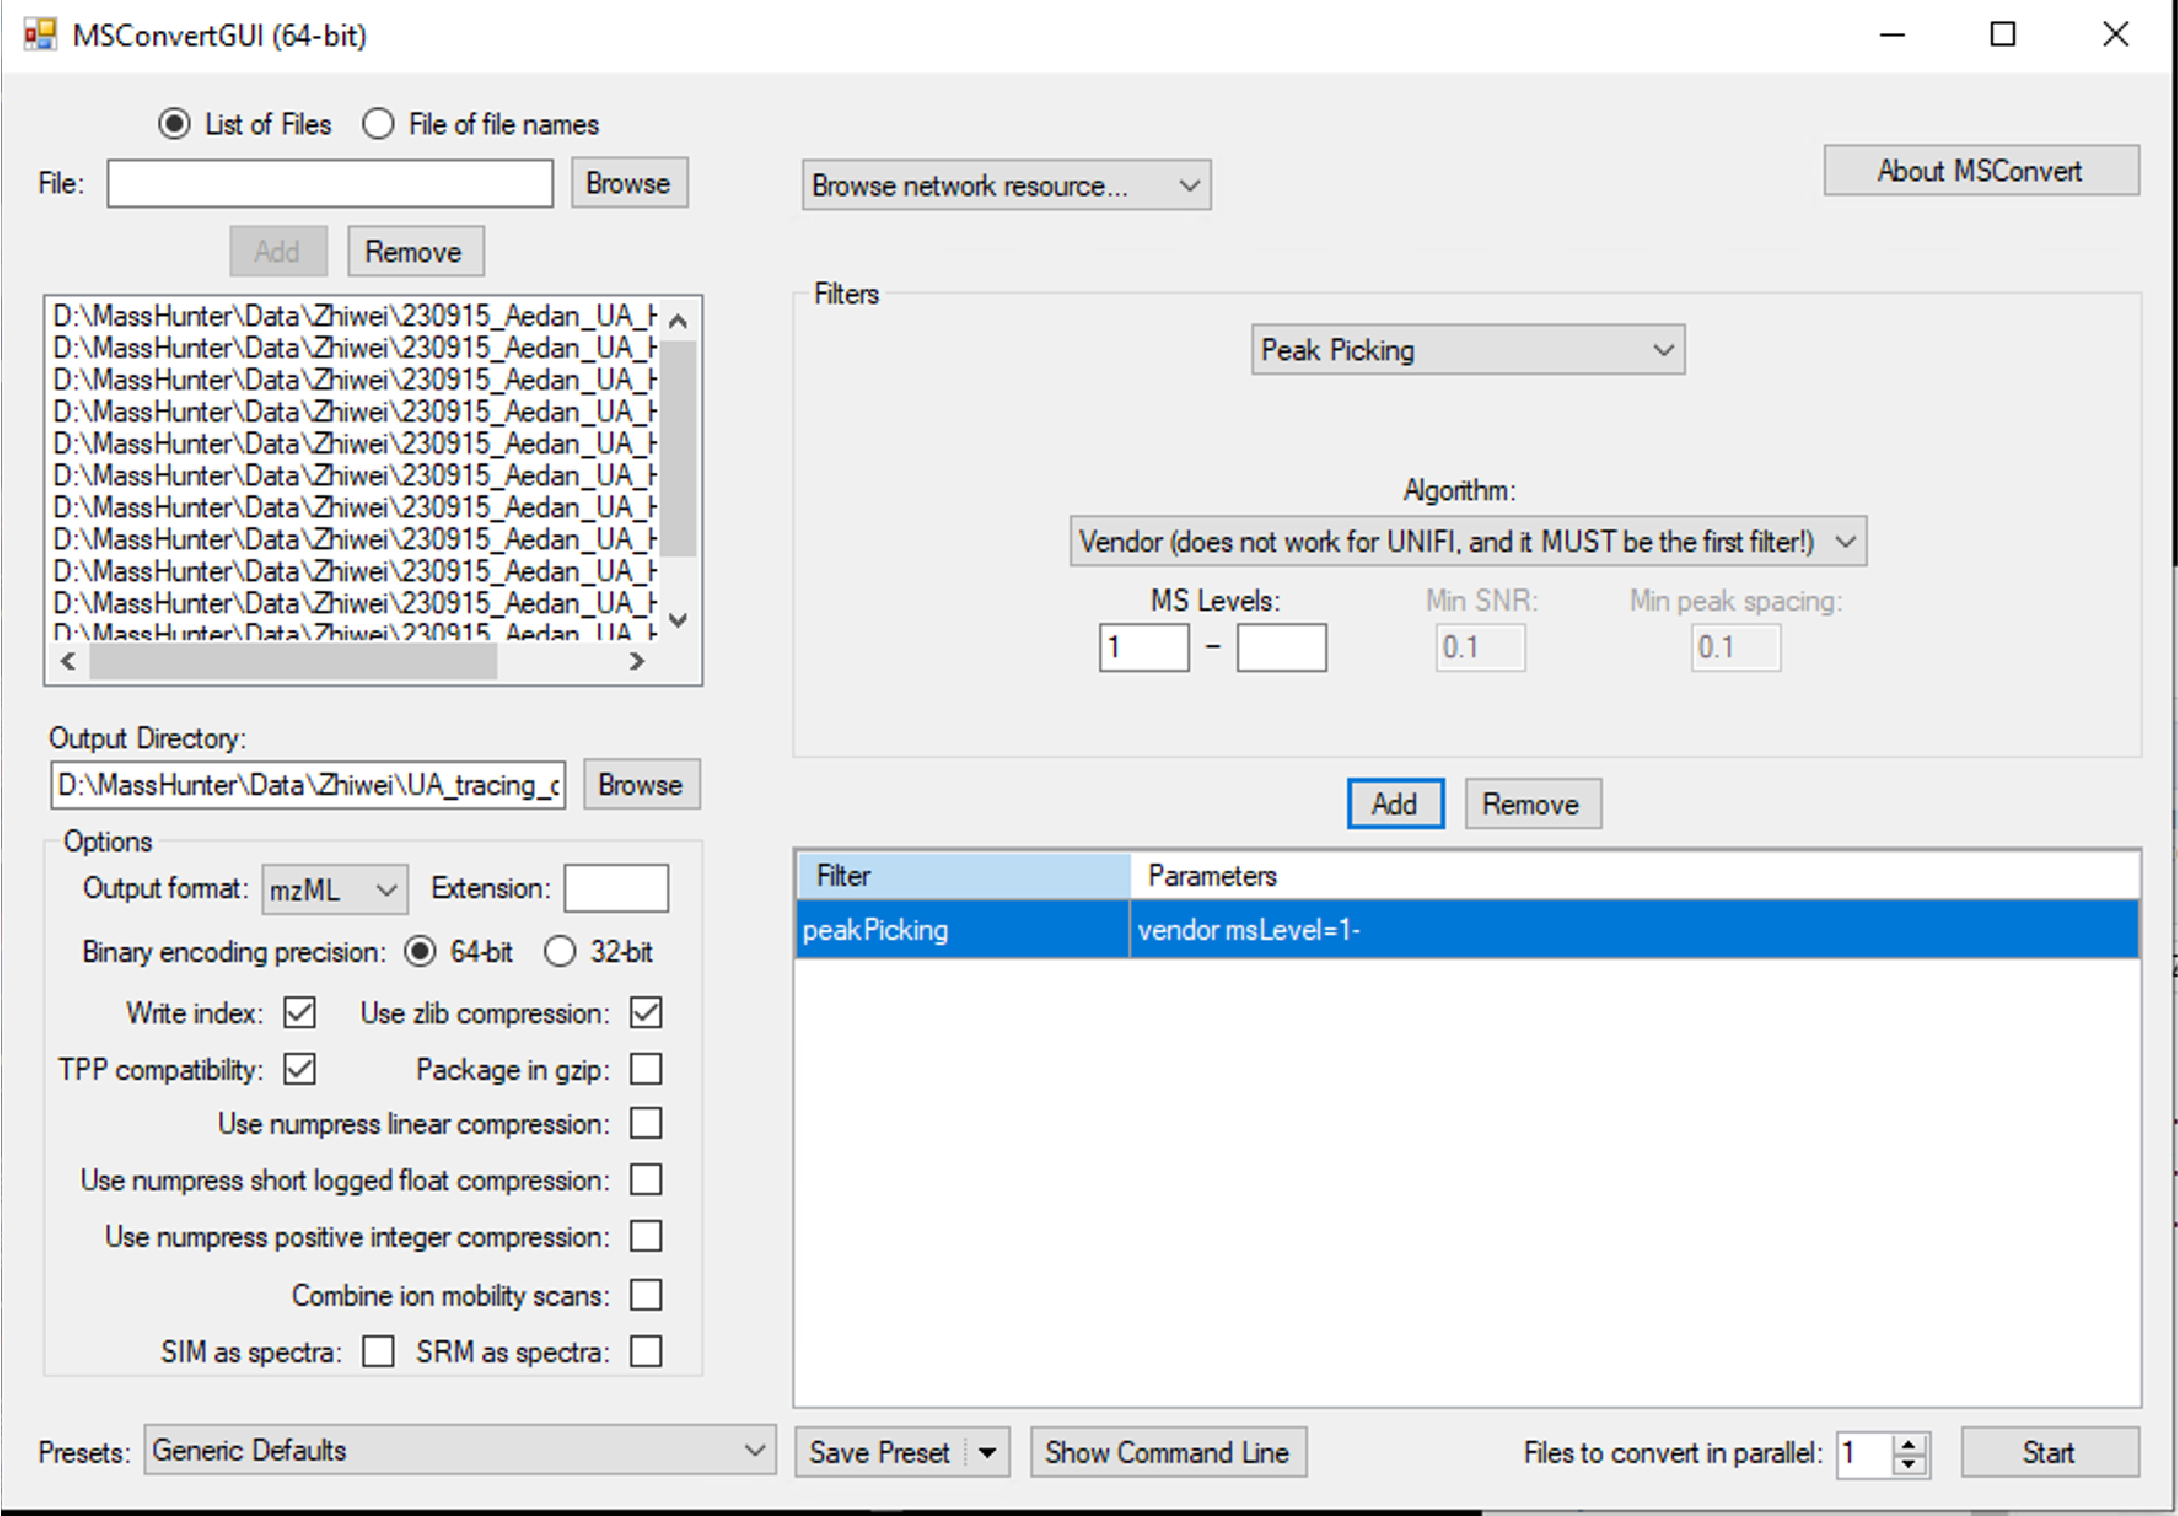Toggle Use zlib compression checkbox
This screenshot has width=2178, height=1516.
click(x=646, y=1013)
